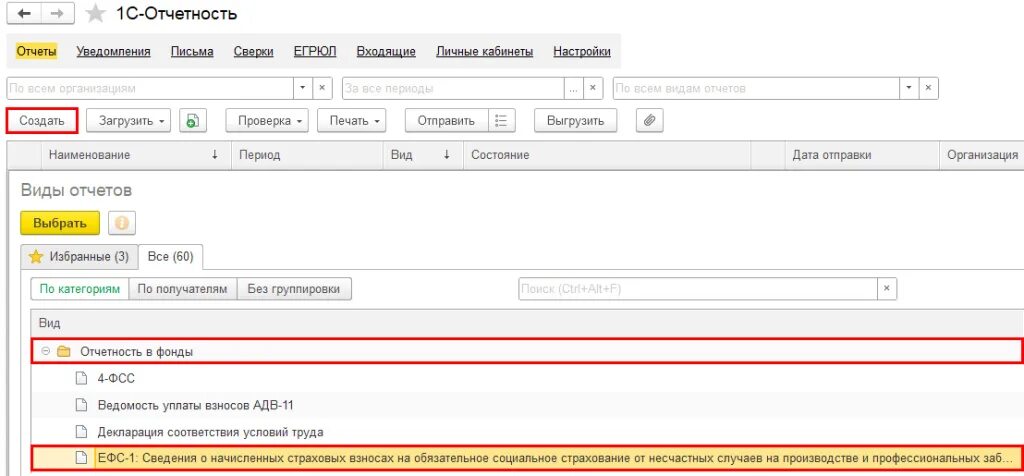
Task: Open the Настройки section
Action: [582, 52]
